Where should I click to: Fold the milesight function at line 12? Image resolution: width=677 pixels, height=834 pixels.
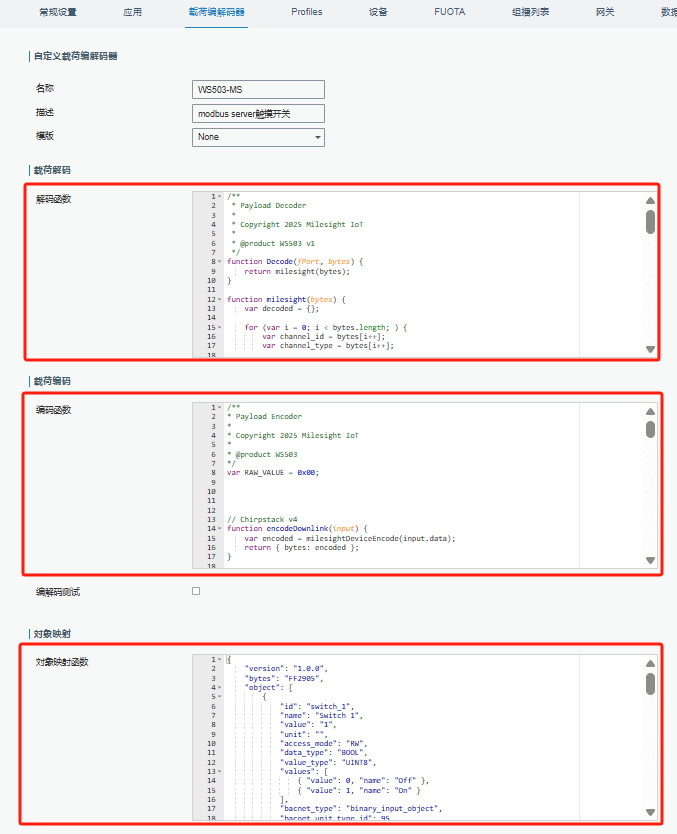220,299
